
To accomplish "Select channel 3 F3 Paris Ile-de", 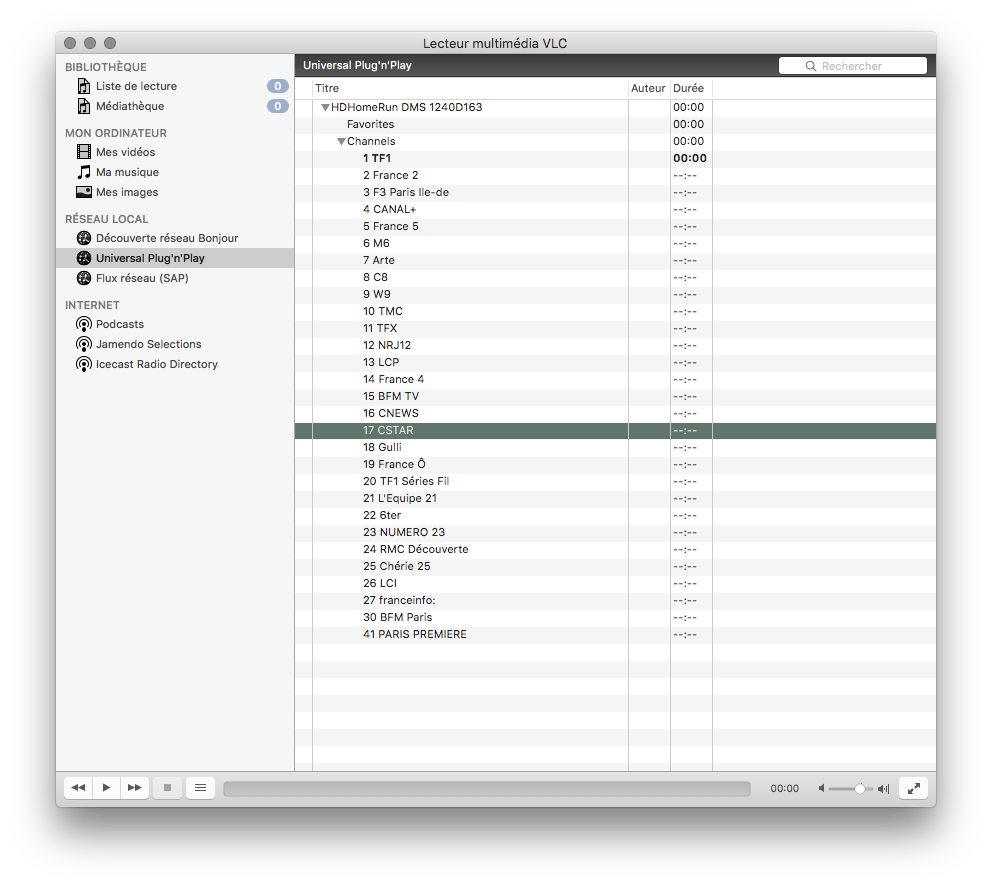I will 615,193.
